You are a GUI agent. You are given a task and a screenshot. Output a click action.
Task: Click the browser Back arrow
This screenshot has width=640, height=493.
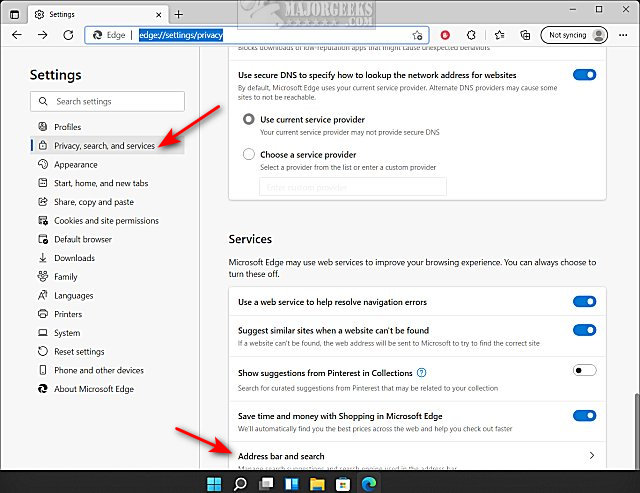coord(17,35)
